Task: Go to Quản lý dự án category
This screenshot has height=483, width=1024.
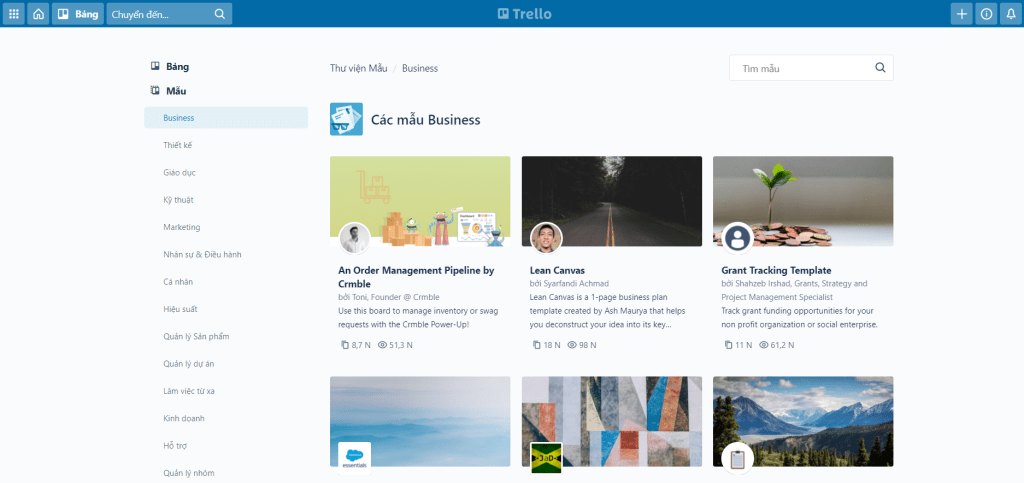Action: point(189,364)
